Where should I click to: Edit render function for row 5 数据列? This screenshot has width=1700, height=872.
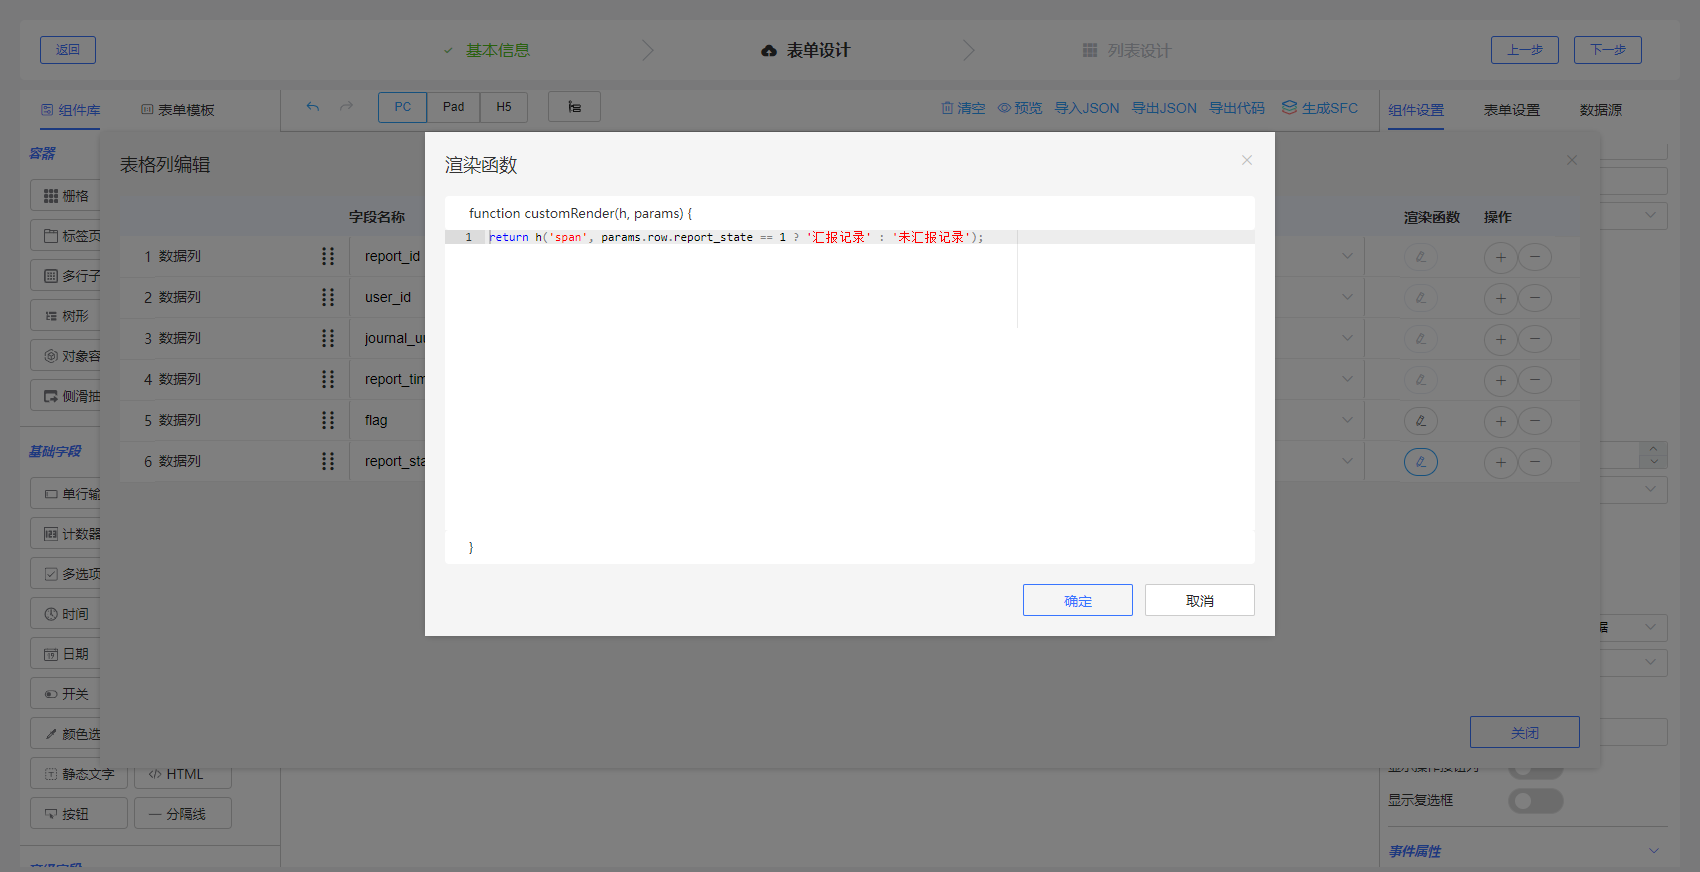(1421, 421)
